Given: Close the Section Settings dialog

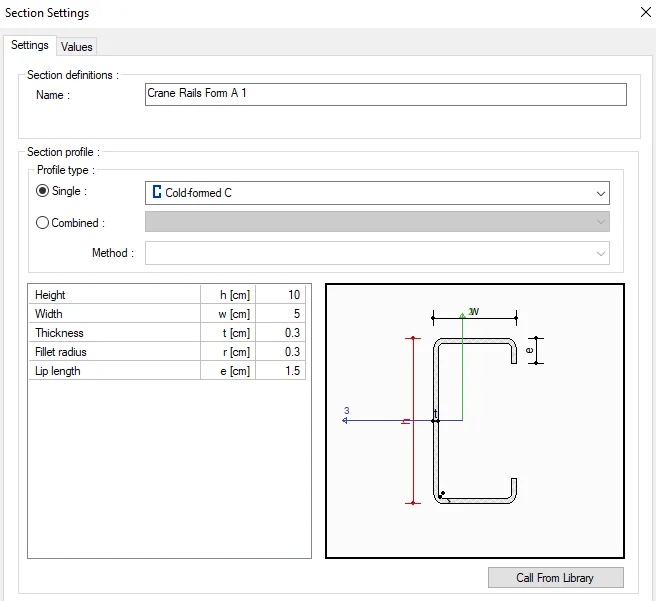Looking at the screenshot, I should click(646, 12).
